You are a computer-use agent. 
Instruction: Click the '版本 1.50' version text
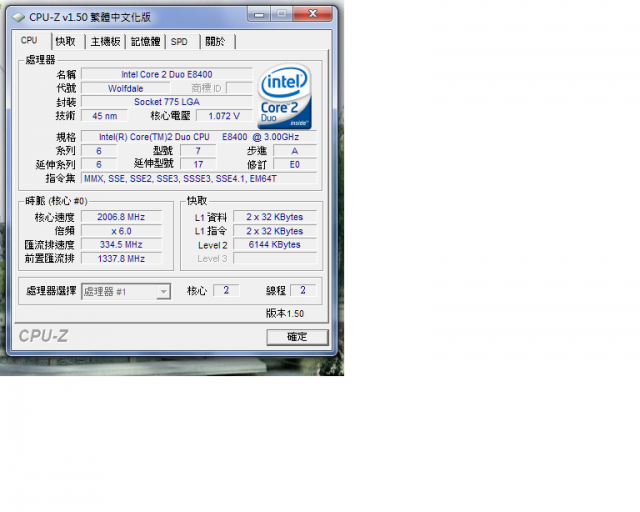pos(285,313)
